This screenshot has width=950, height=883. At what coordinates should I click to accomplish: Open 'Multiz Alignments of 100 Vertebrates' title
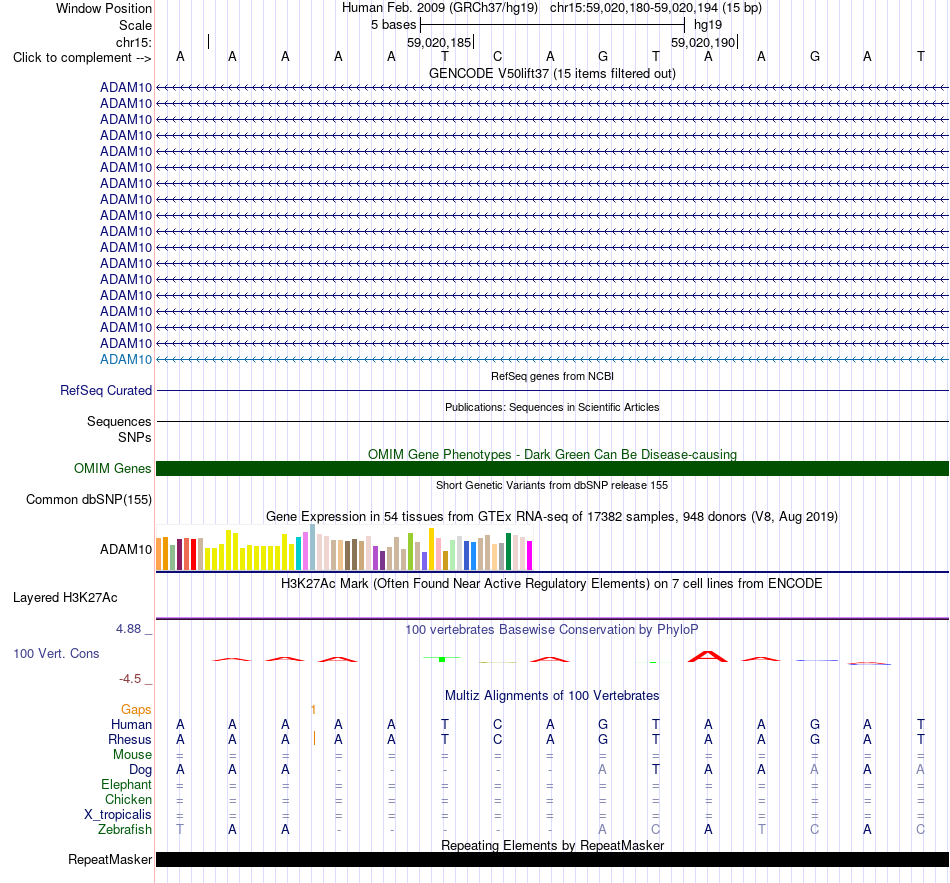[x=552, y=696]
